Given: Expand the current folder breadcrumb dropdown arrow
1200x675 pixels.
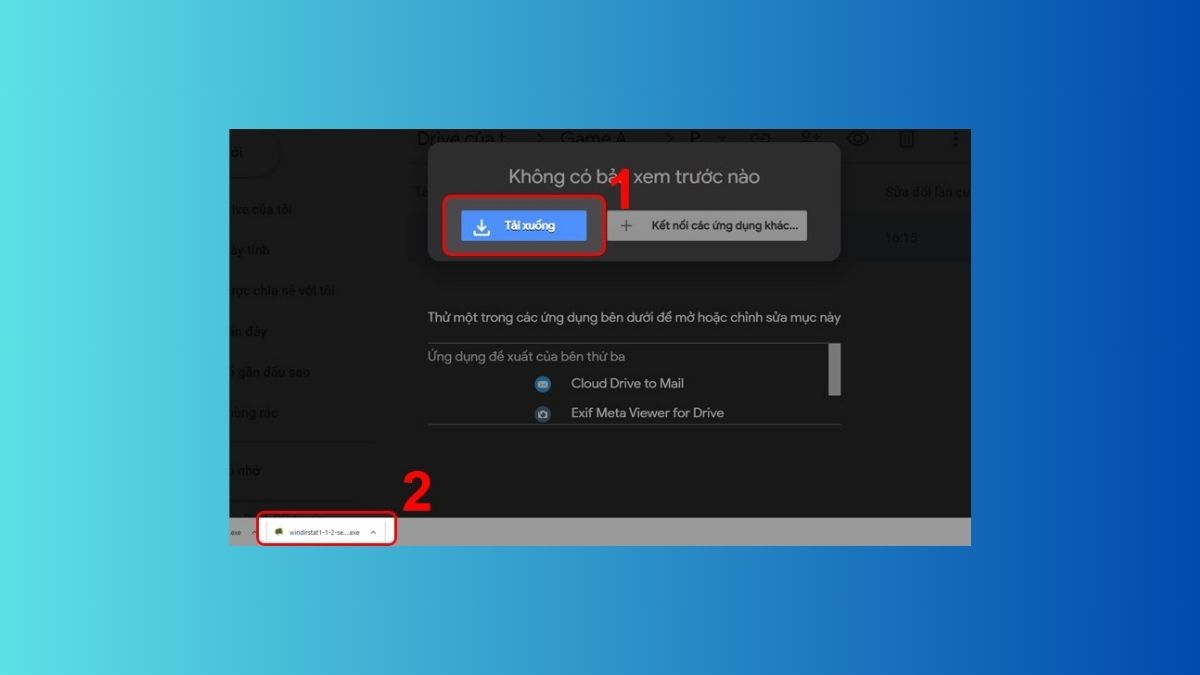Looking at the screenshot, I should coord(723,138).
